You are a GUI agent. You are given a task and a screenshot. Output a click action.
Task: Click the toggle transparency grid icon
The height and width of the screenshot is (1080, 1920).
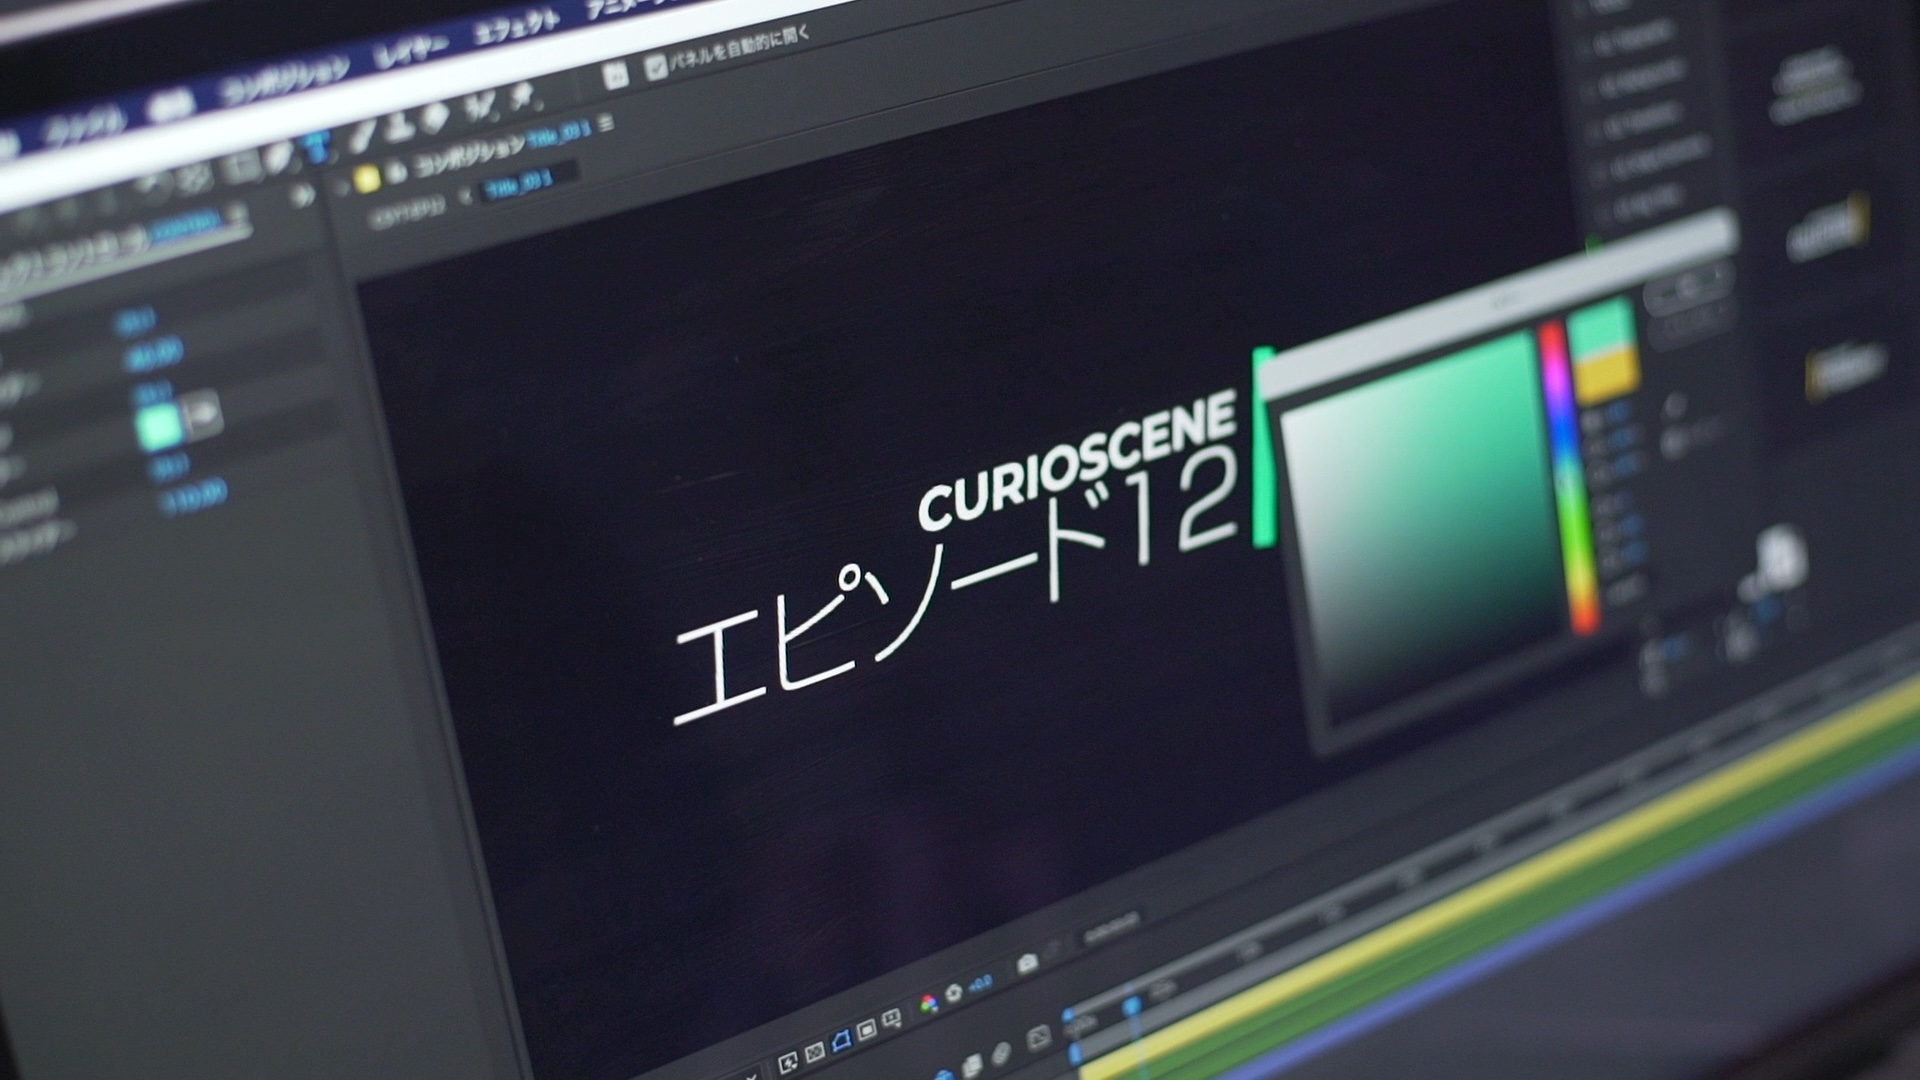point(814,1053)
